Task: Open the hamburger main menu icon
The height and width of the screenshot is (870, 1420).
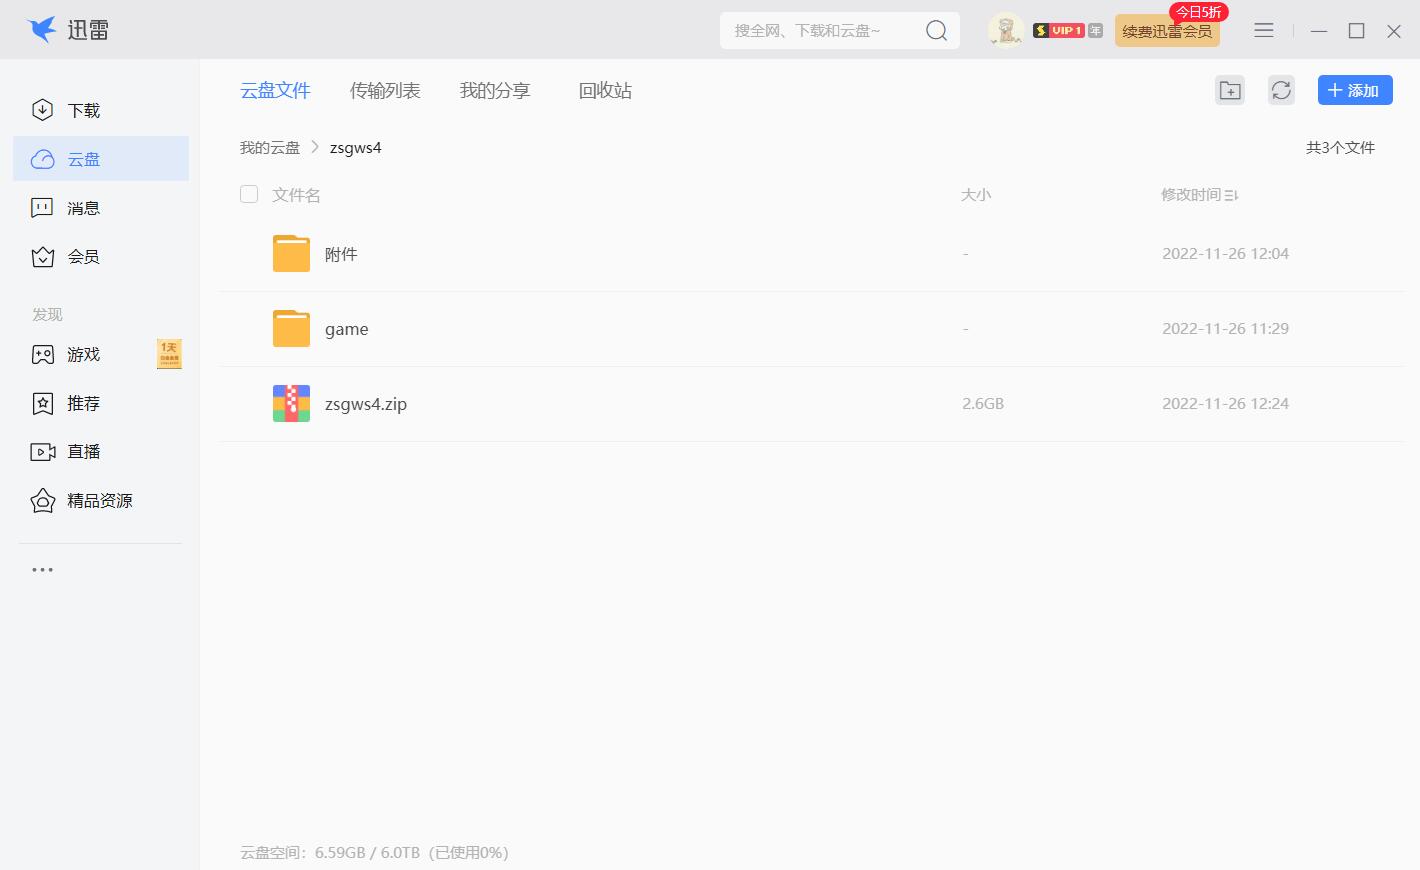Action: coord(1264,31)
